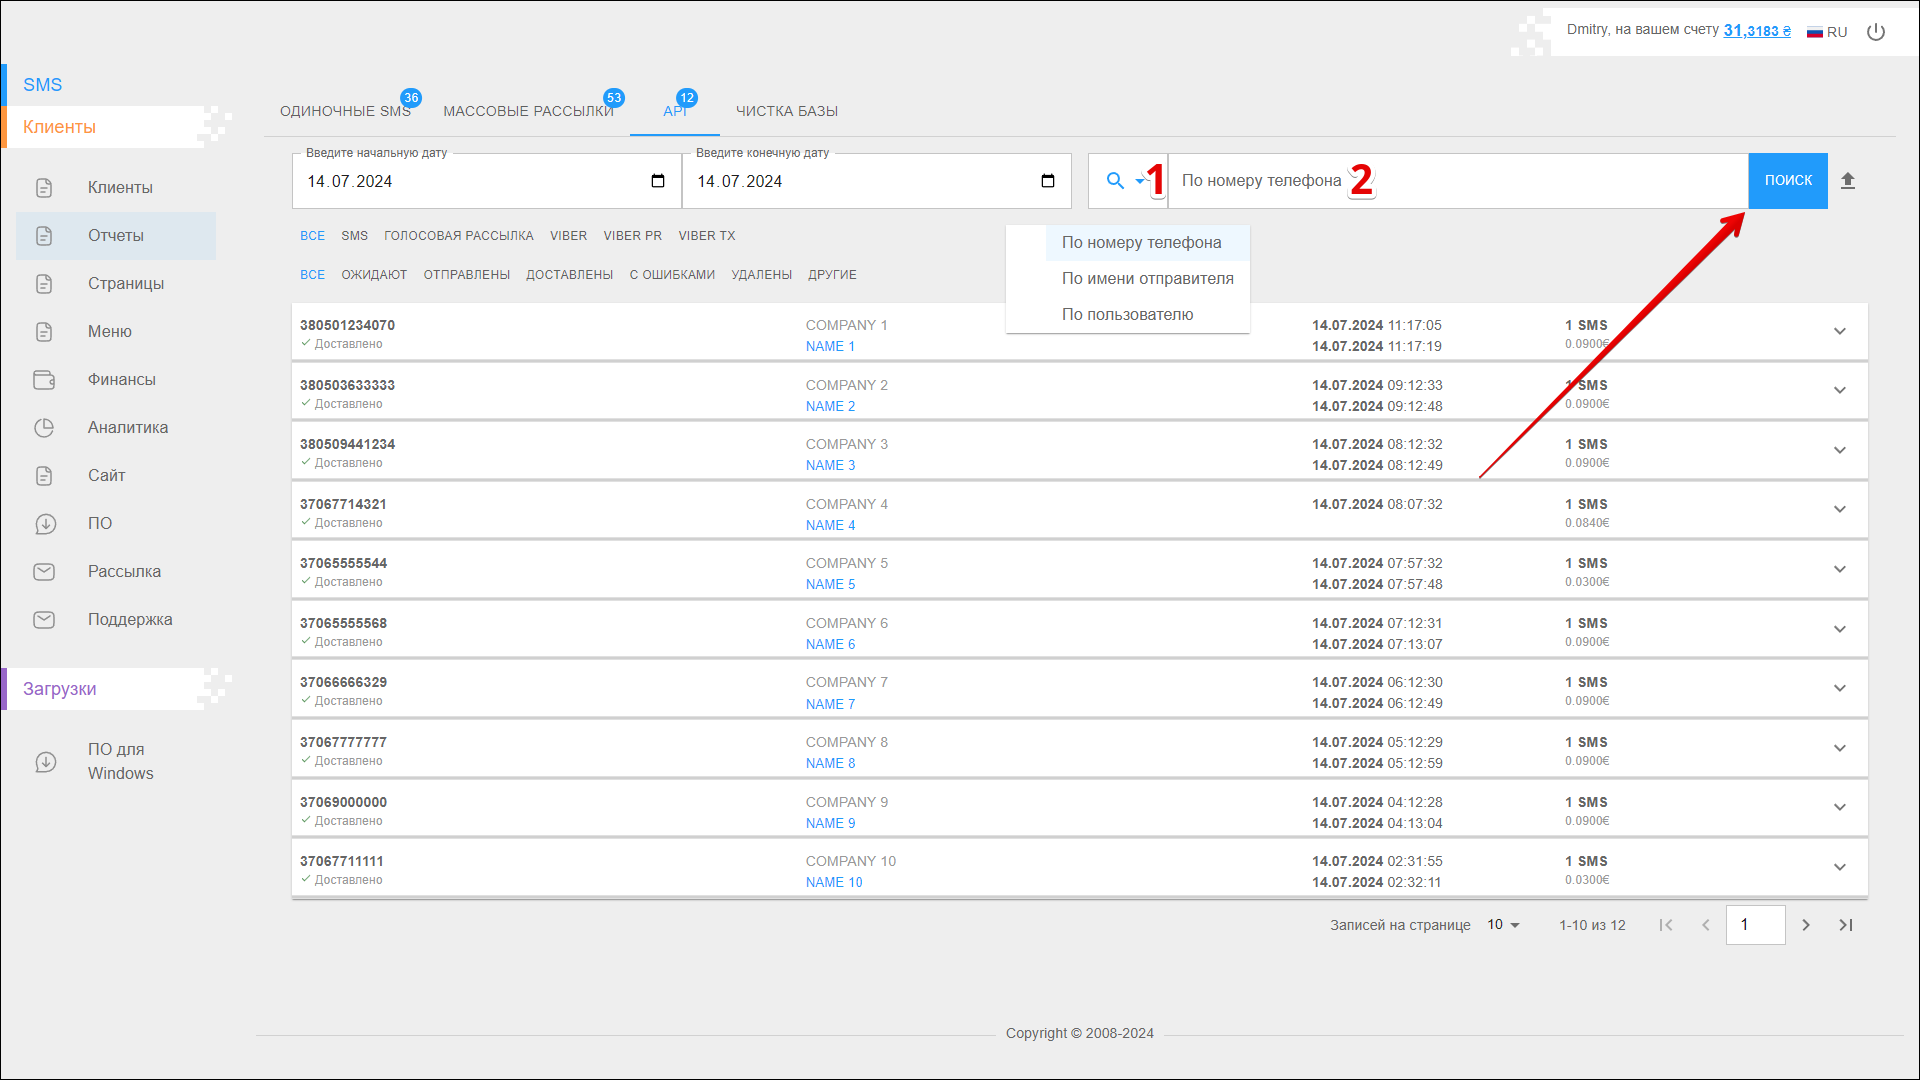Filter by Доставлены status

(x=569, y=275)
